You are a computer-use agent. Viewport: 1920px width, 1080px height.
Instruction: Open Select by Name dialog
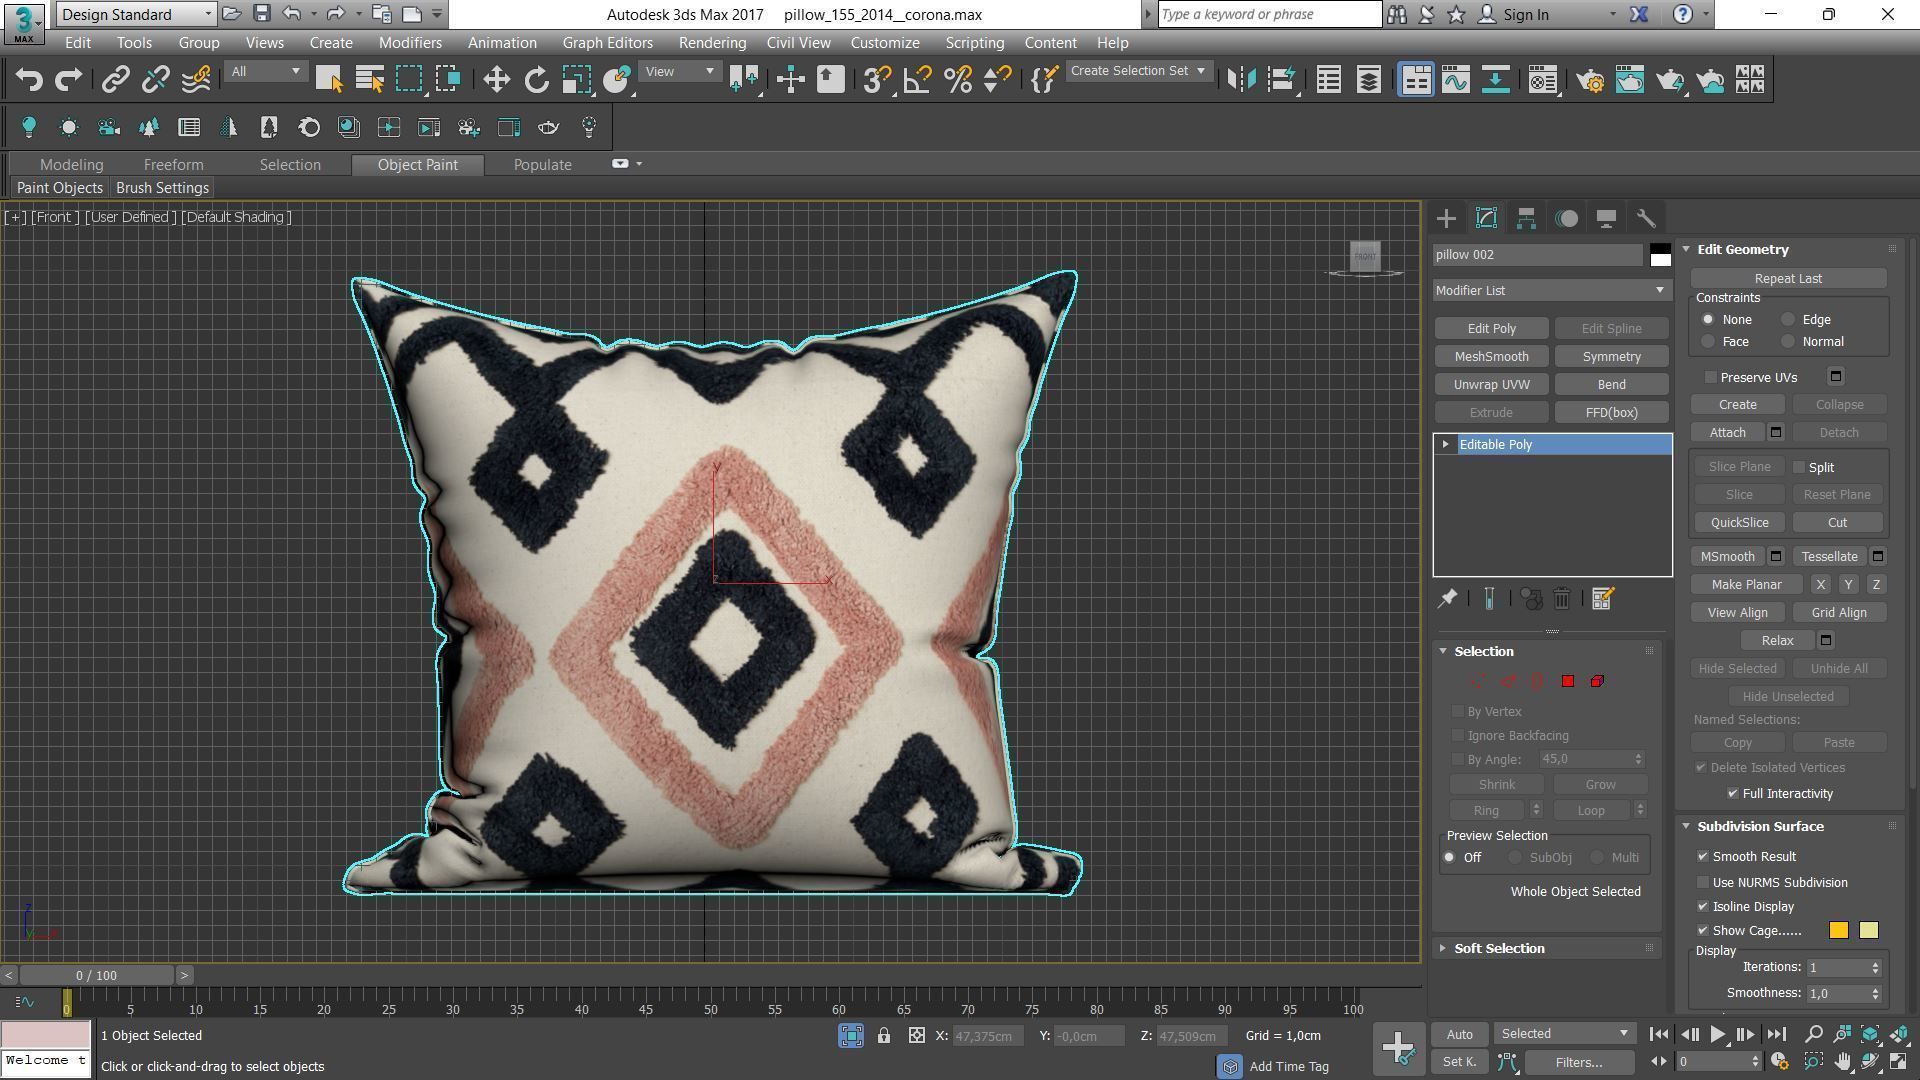pos(369,80)
